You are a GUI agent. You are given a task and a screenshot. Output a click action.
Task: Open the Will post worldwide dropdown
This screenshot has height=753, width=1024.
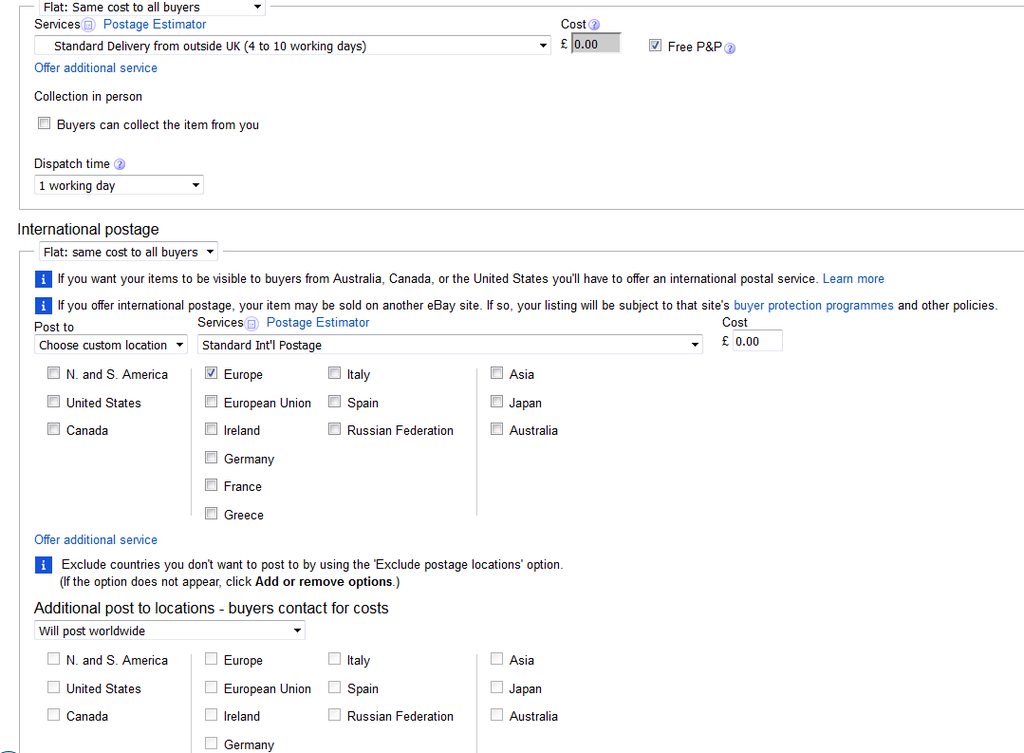(170, 631)
